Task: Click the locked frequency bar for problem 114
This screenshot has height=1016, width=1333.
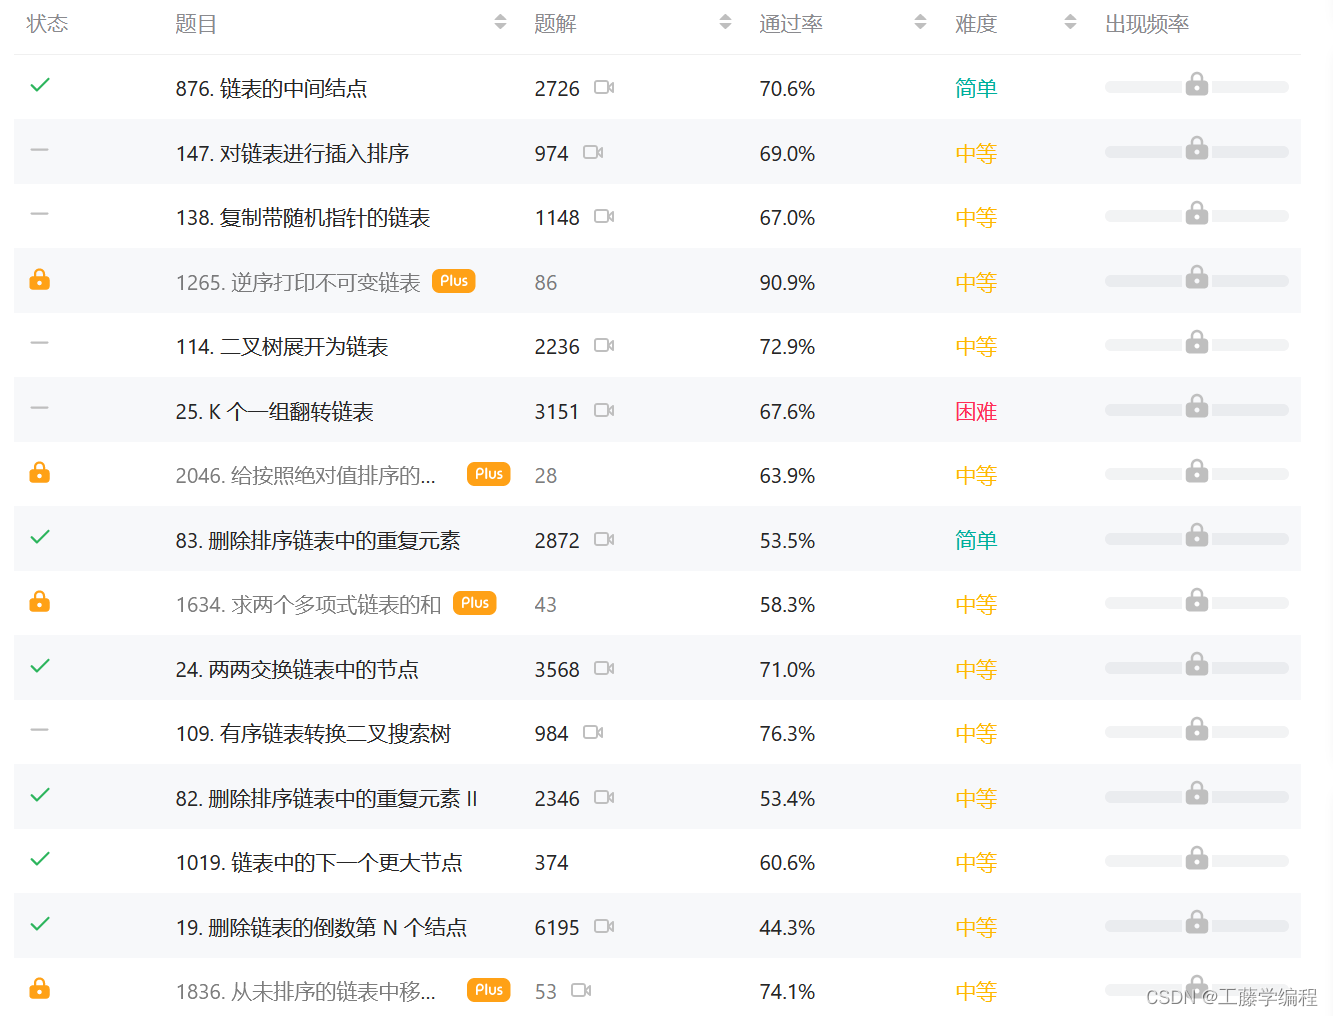Action: click(1197, 345)
